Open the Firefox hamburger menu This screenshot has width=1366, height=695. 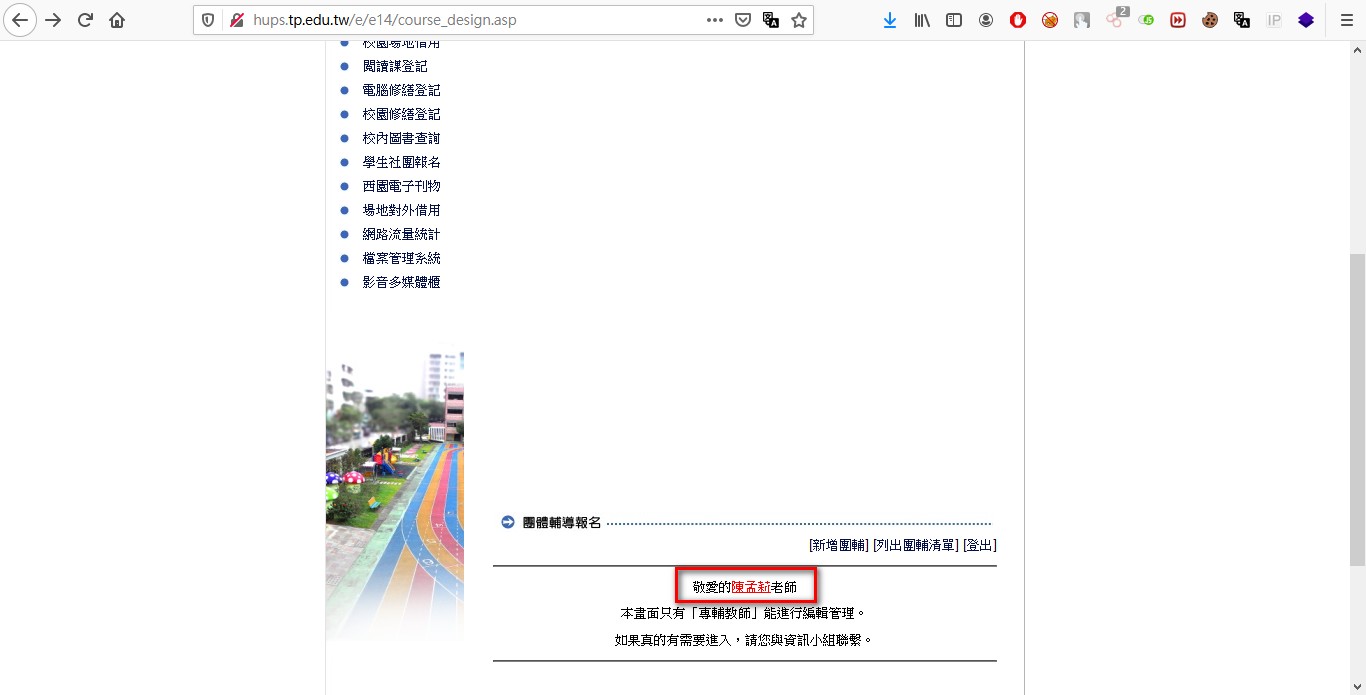click(x=1346, y=20)
